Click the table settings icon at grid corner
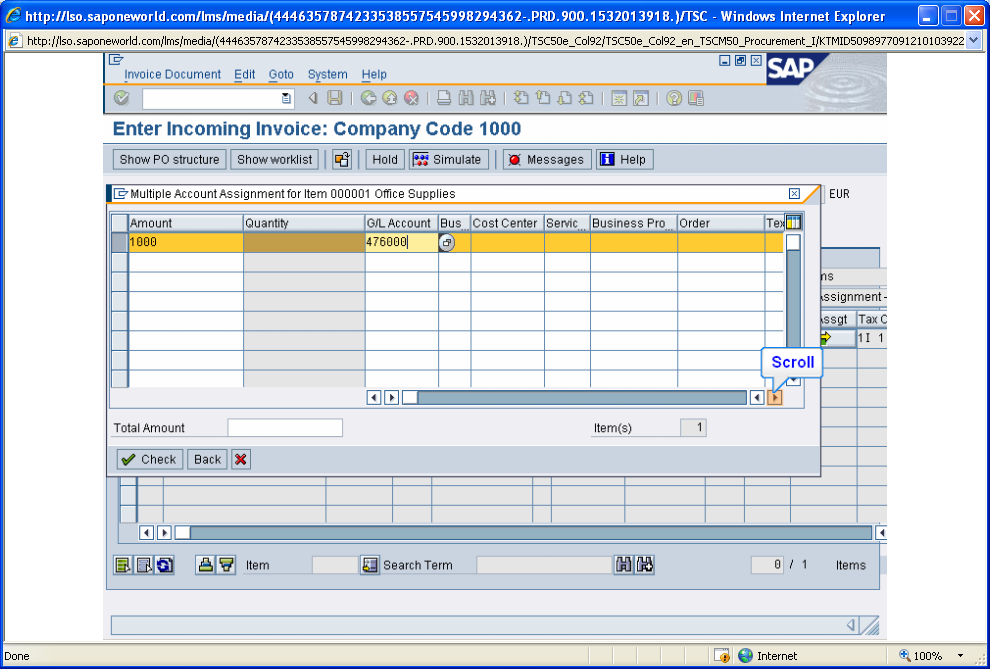990x669 pixels. click(x=793, y=222)
